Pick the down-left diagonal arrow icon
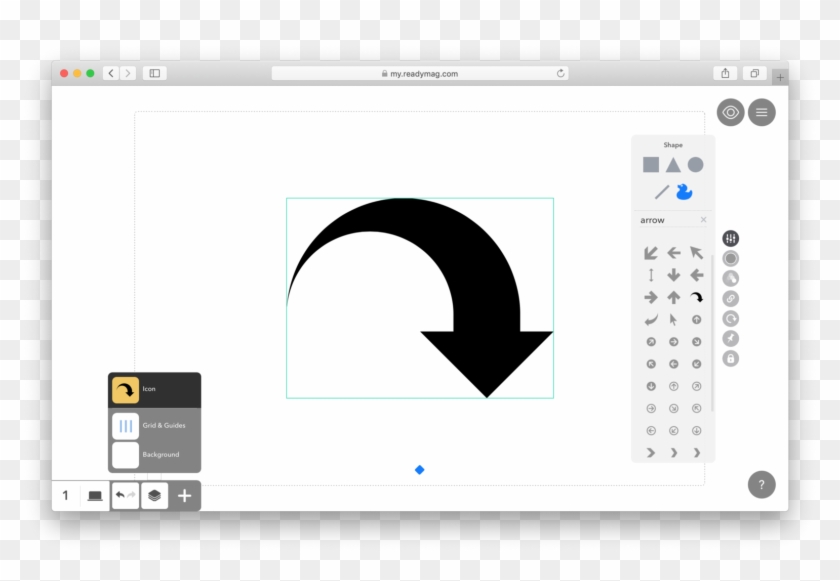The width and height of the screenshot is (840, 581). point(651,253)
